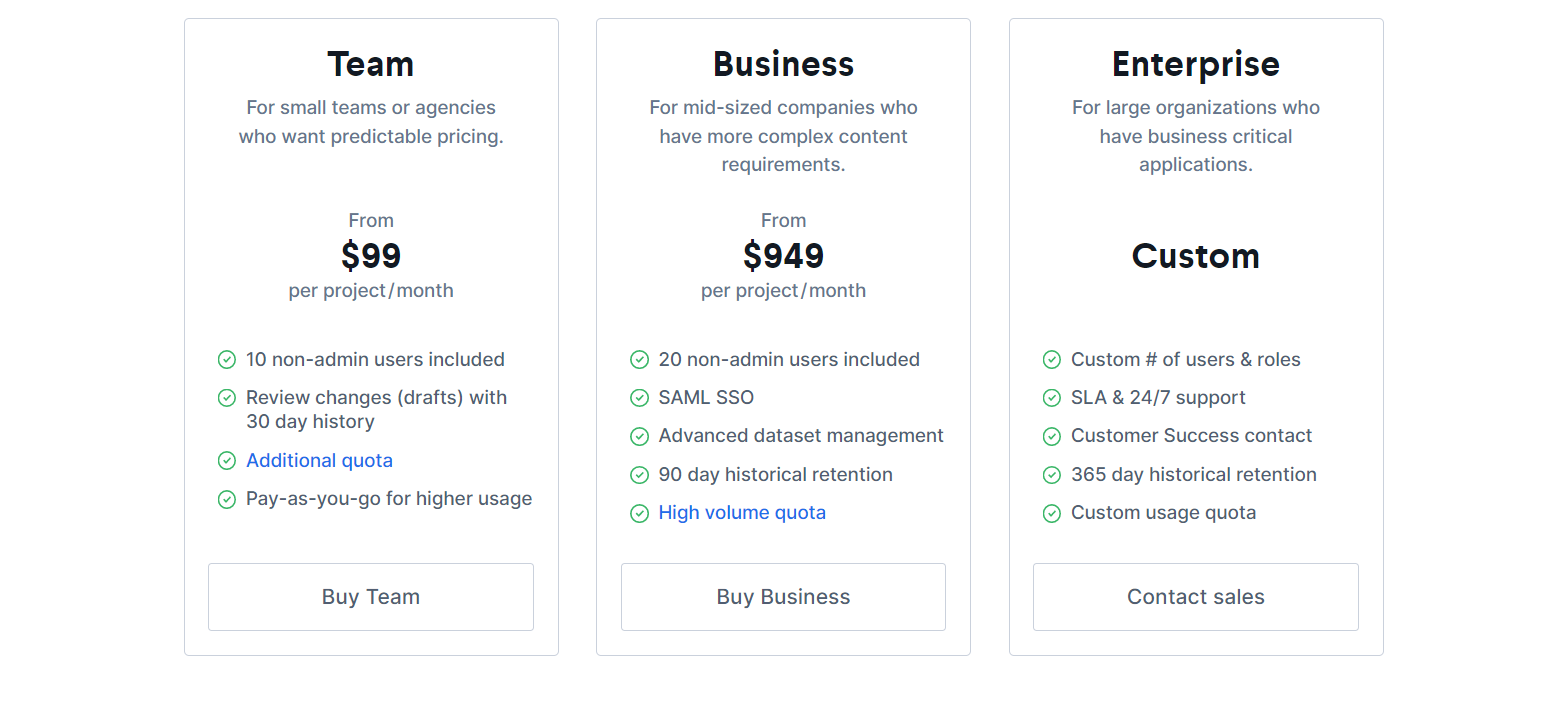This screenshot has width=1567, height=717.
Task: Click checkmark icon beside SLA & 24/7 support
Action: 1052,398
